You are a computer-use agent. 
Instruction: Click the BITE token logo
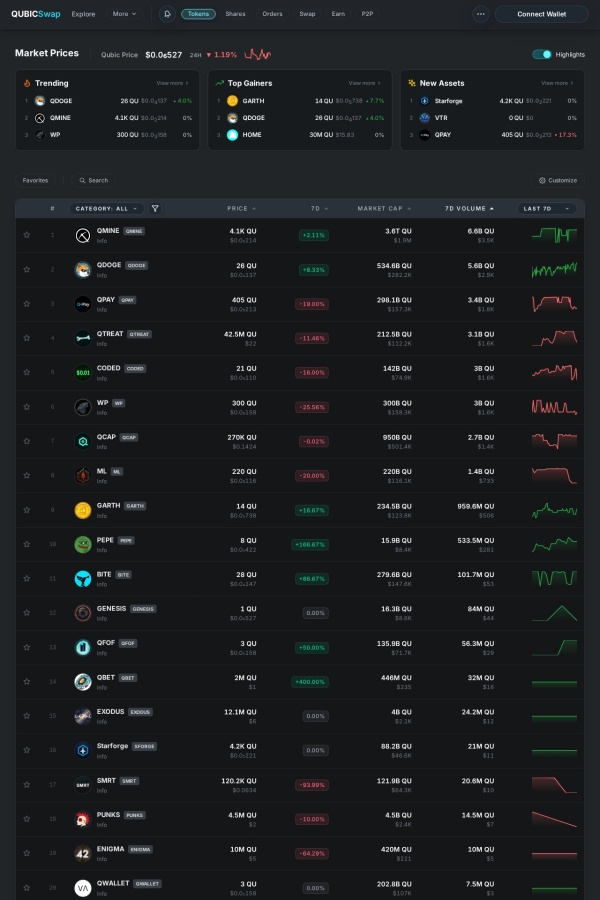pos(83,579)
